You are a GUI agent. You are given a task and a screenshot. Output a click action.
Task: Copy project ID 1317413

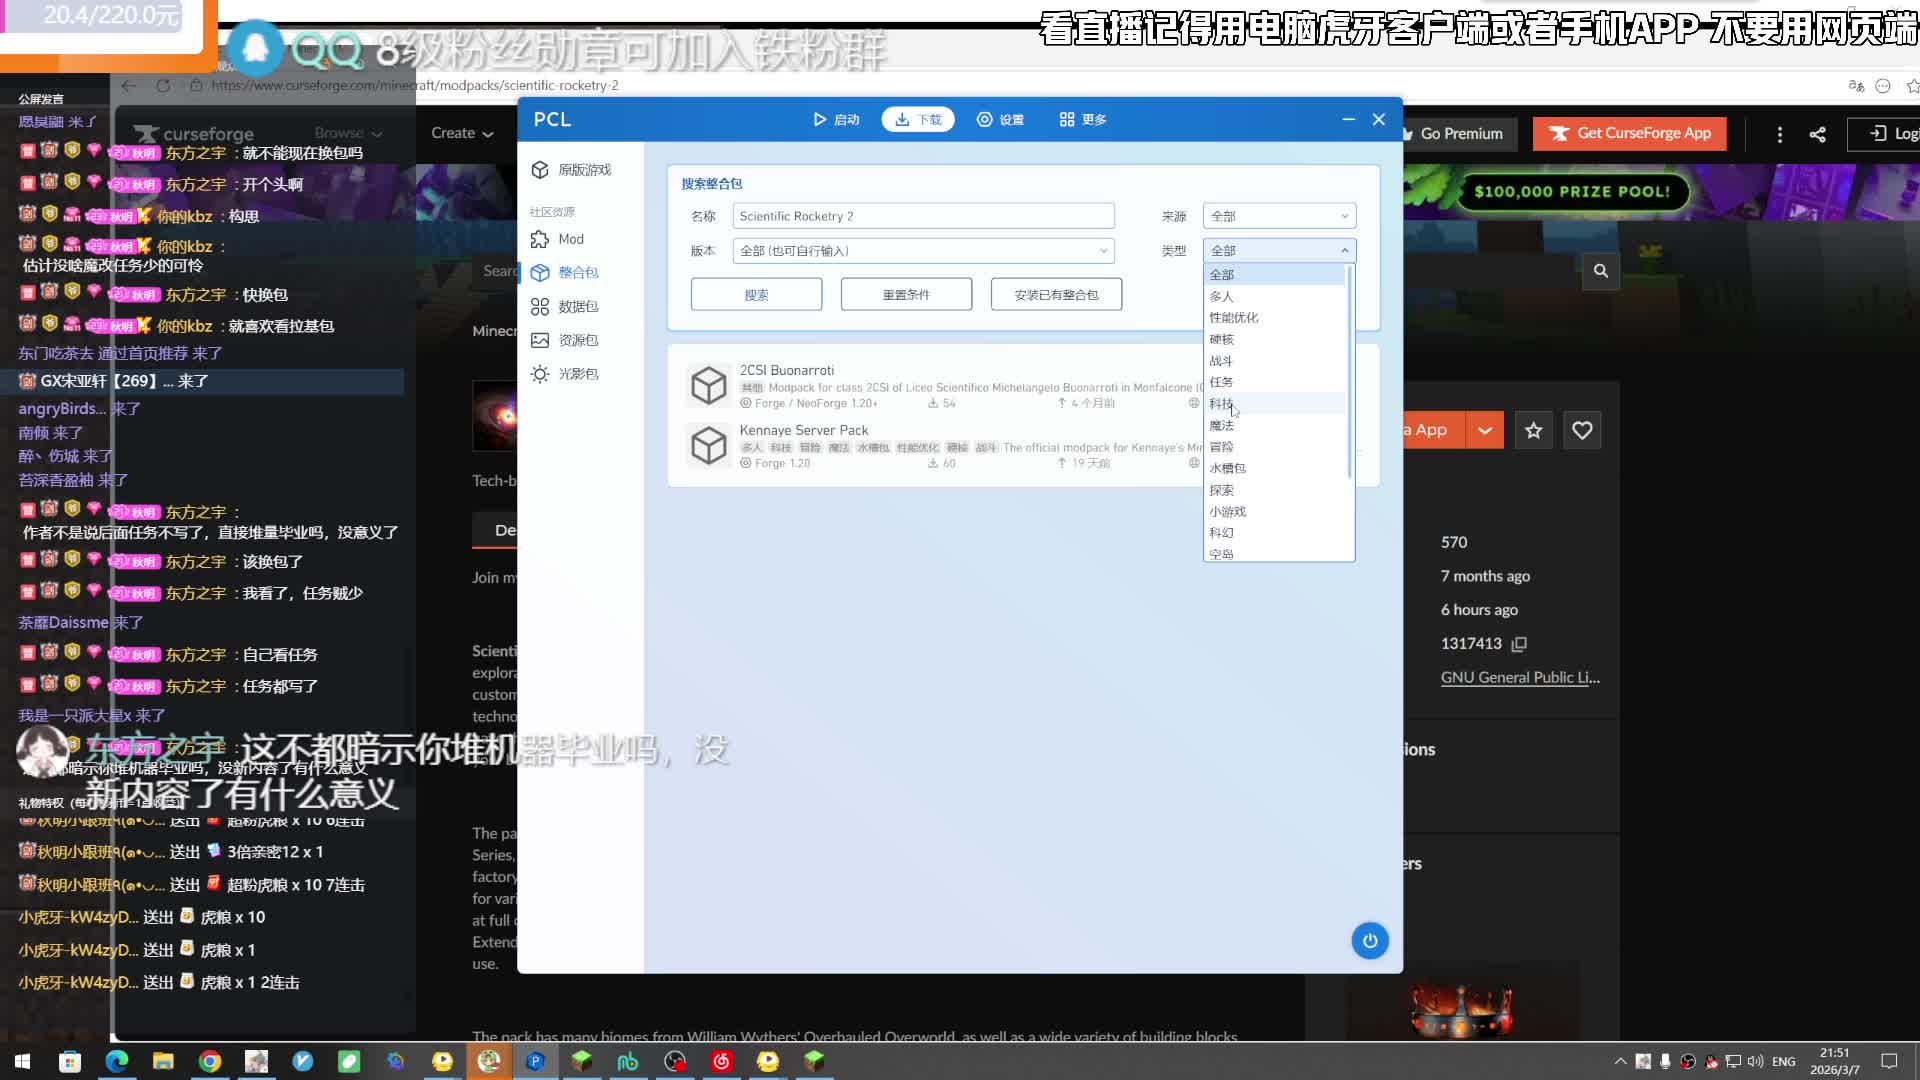pyautogui.click(x=1519, y=644)
